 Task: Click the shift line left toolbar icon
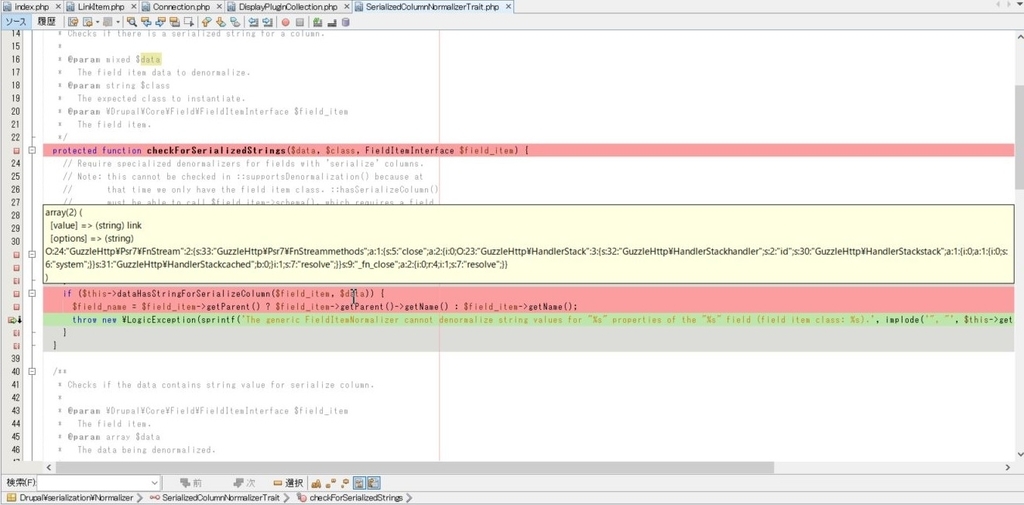252,22
